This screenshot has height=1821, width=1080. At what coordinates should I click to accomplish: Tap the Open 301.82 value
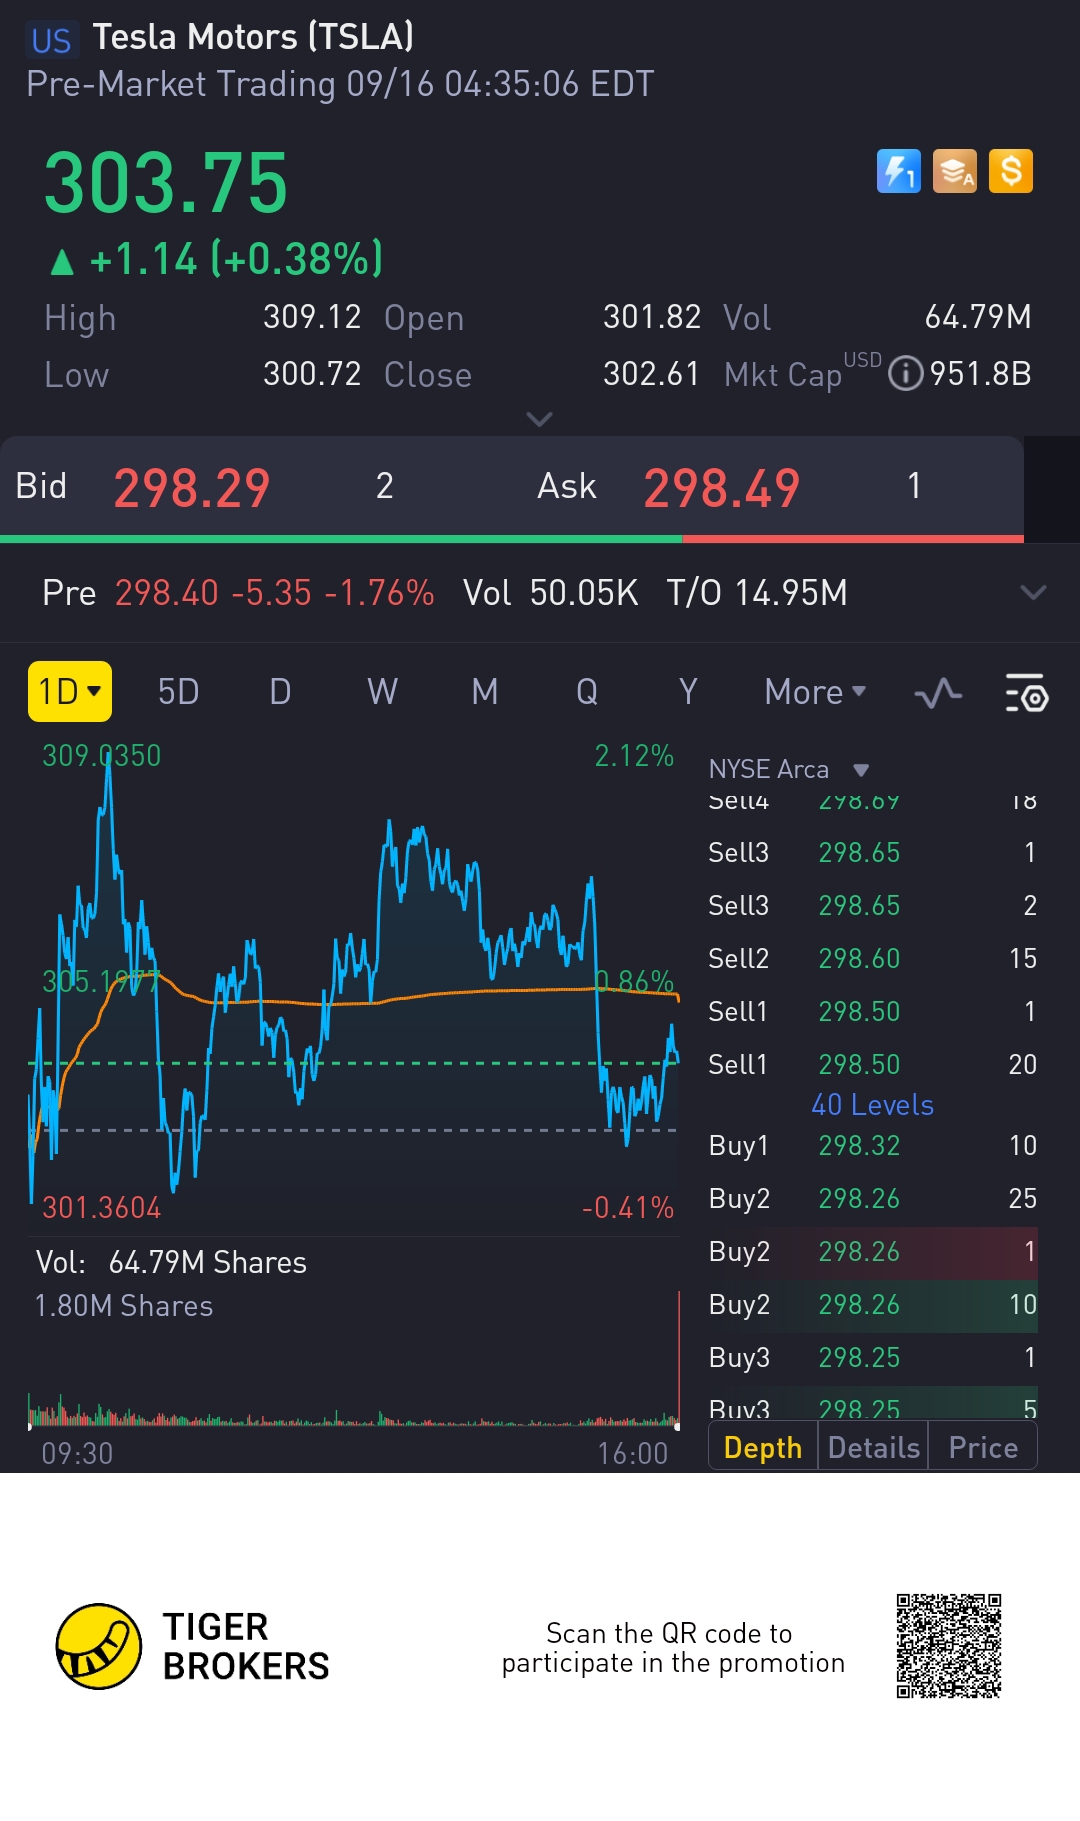tap(652, 317)
